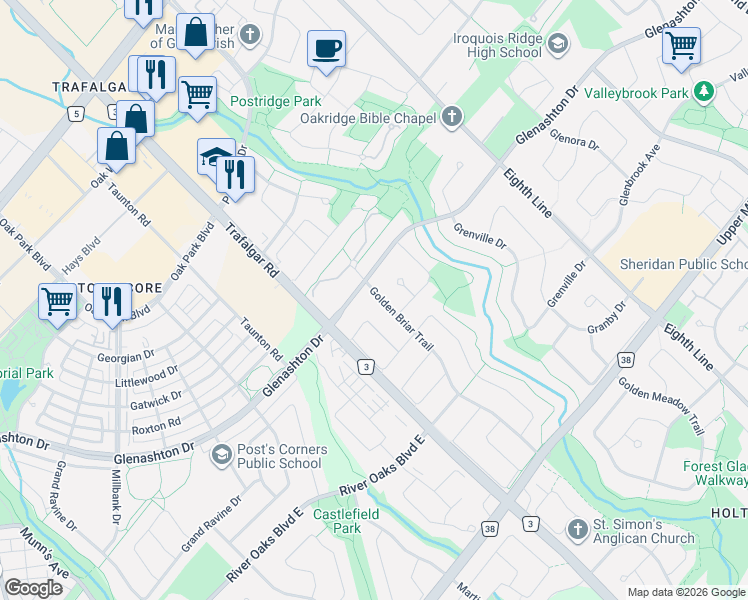Click the Post's Corners Public School icon
Viewport: 748px width, 600px height.
[221, 455]
